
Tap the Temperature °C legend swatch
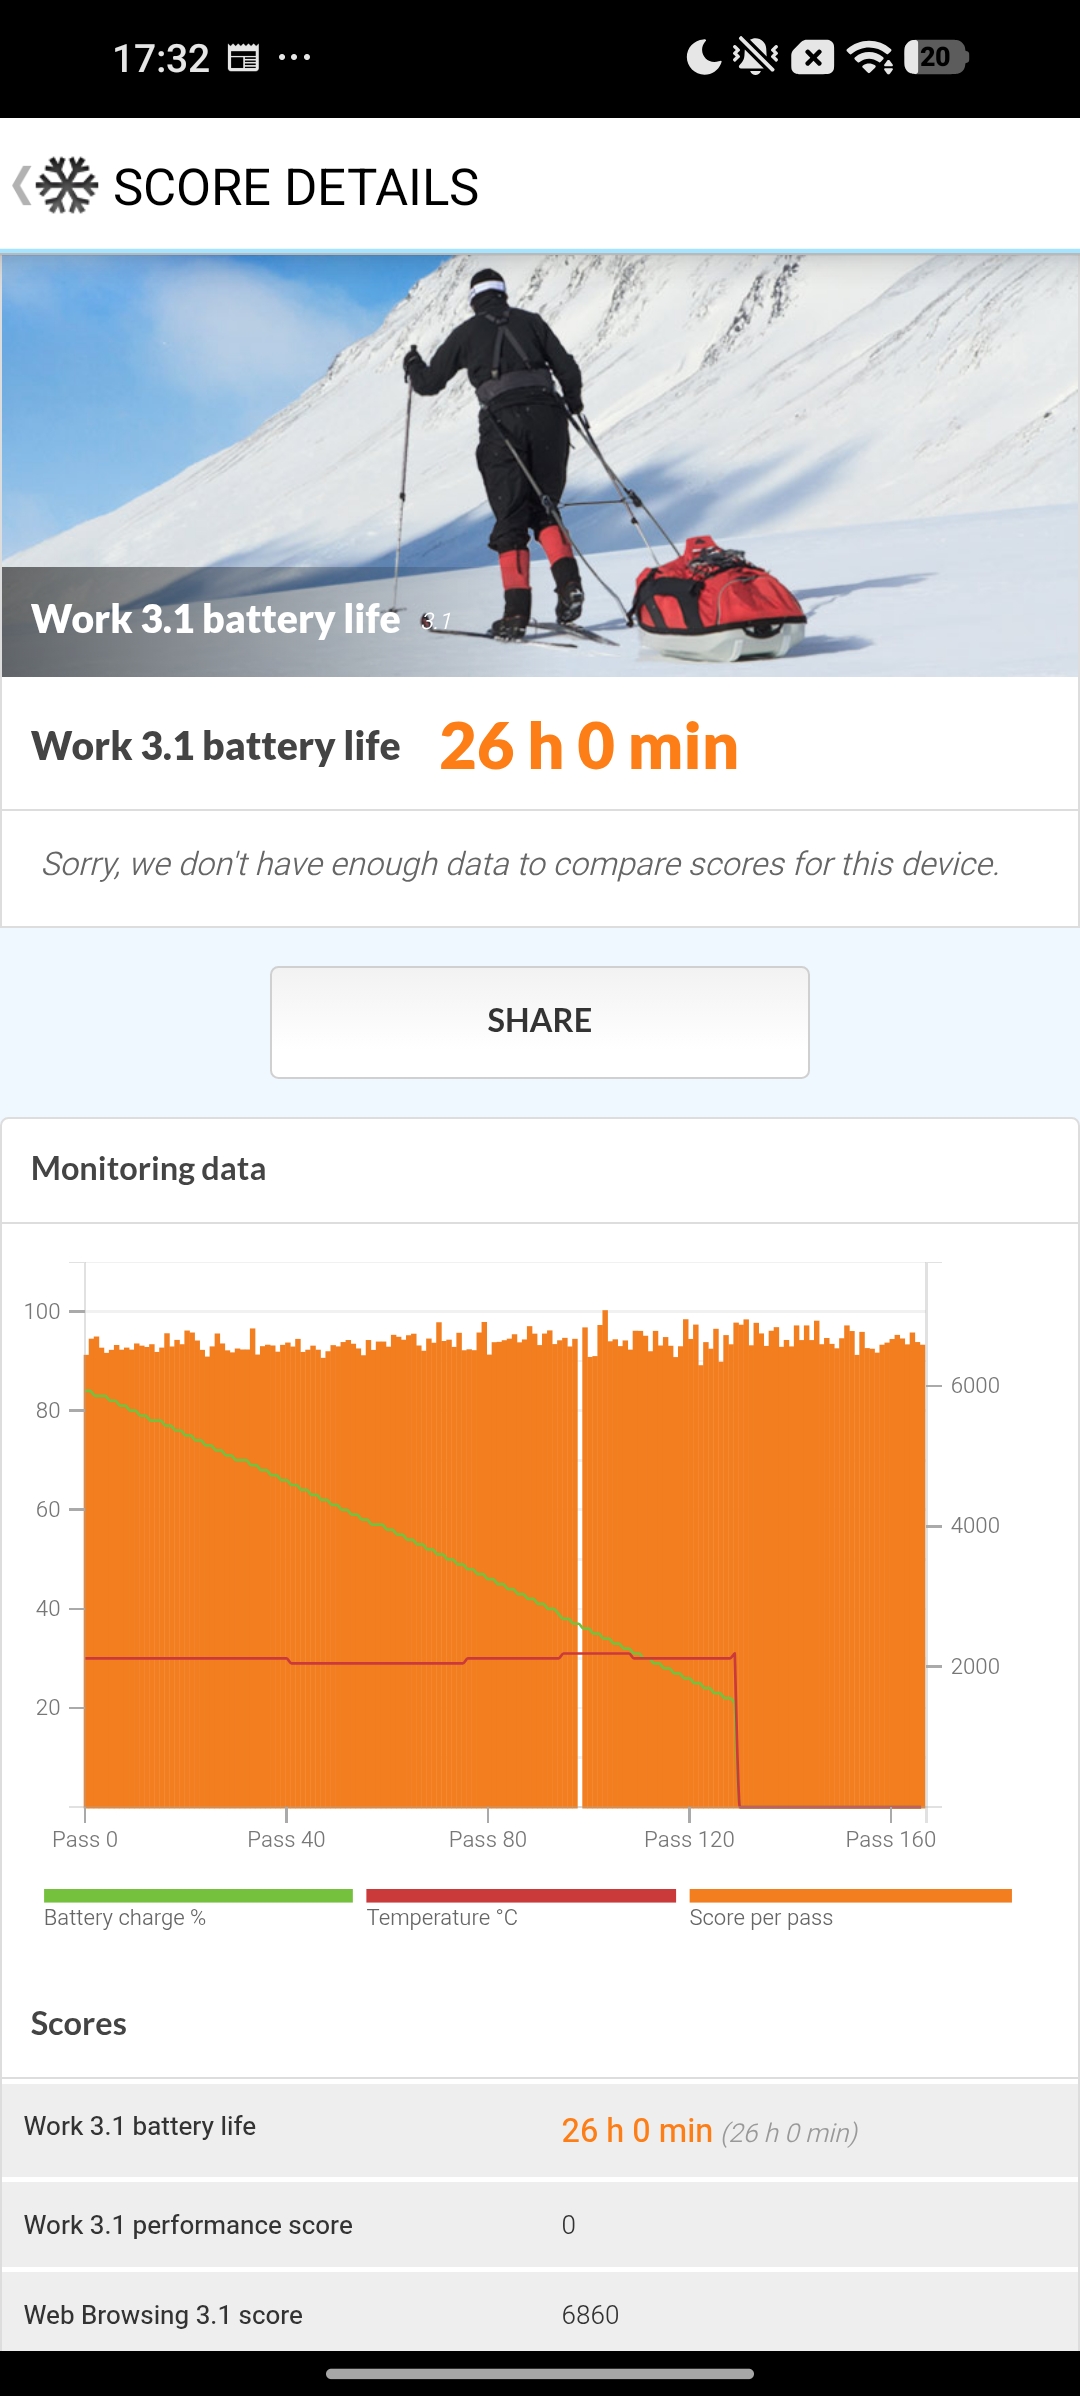point(521,1896)
